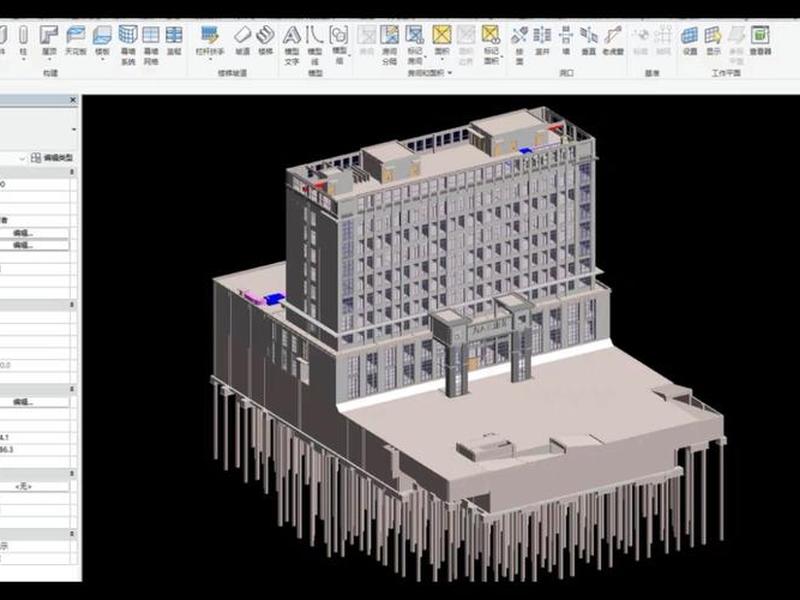This screenshot has width=800, height=600.
Task: Select the Room Separator (房间分隔) tool
Action: click(x=389, y=45)
